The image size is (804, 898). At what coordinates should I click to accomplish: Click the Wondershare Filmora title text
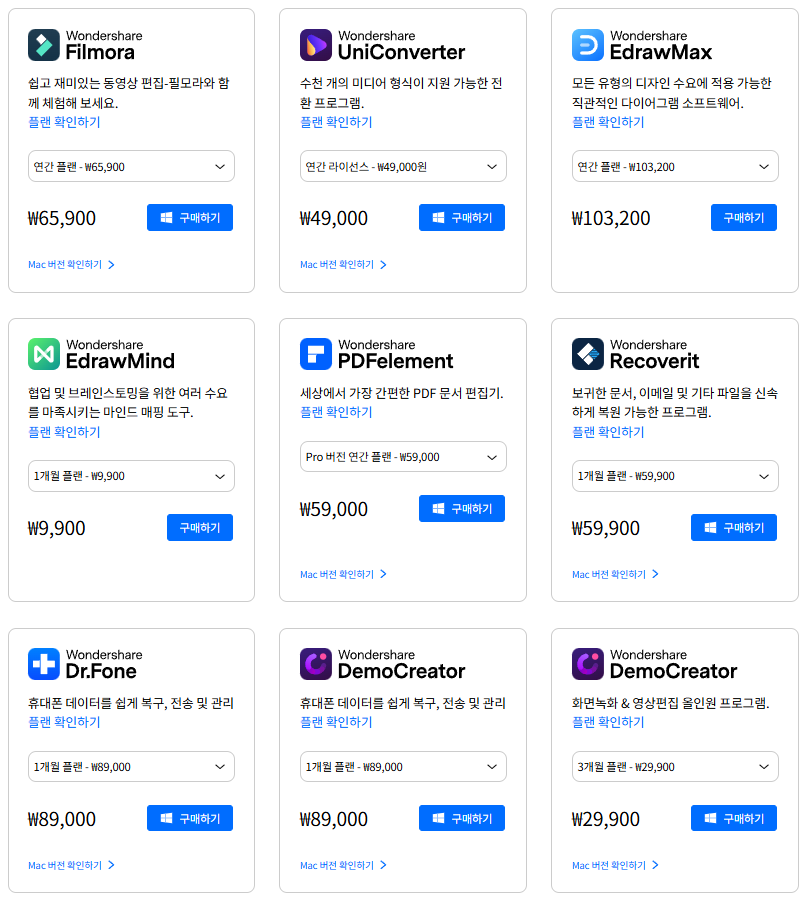[x=104, y=45]
